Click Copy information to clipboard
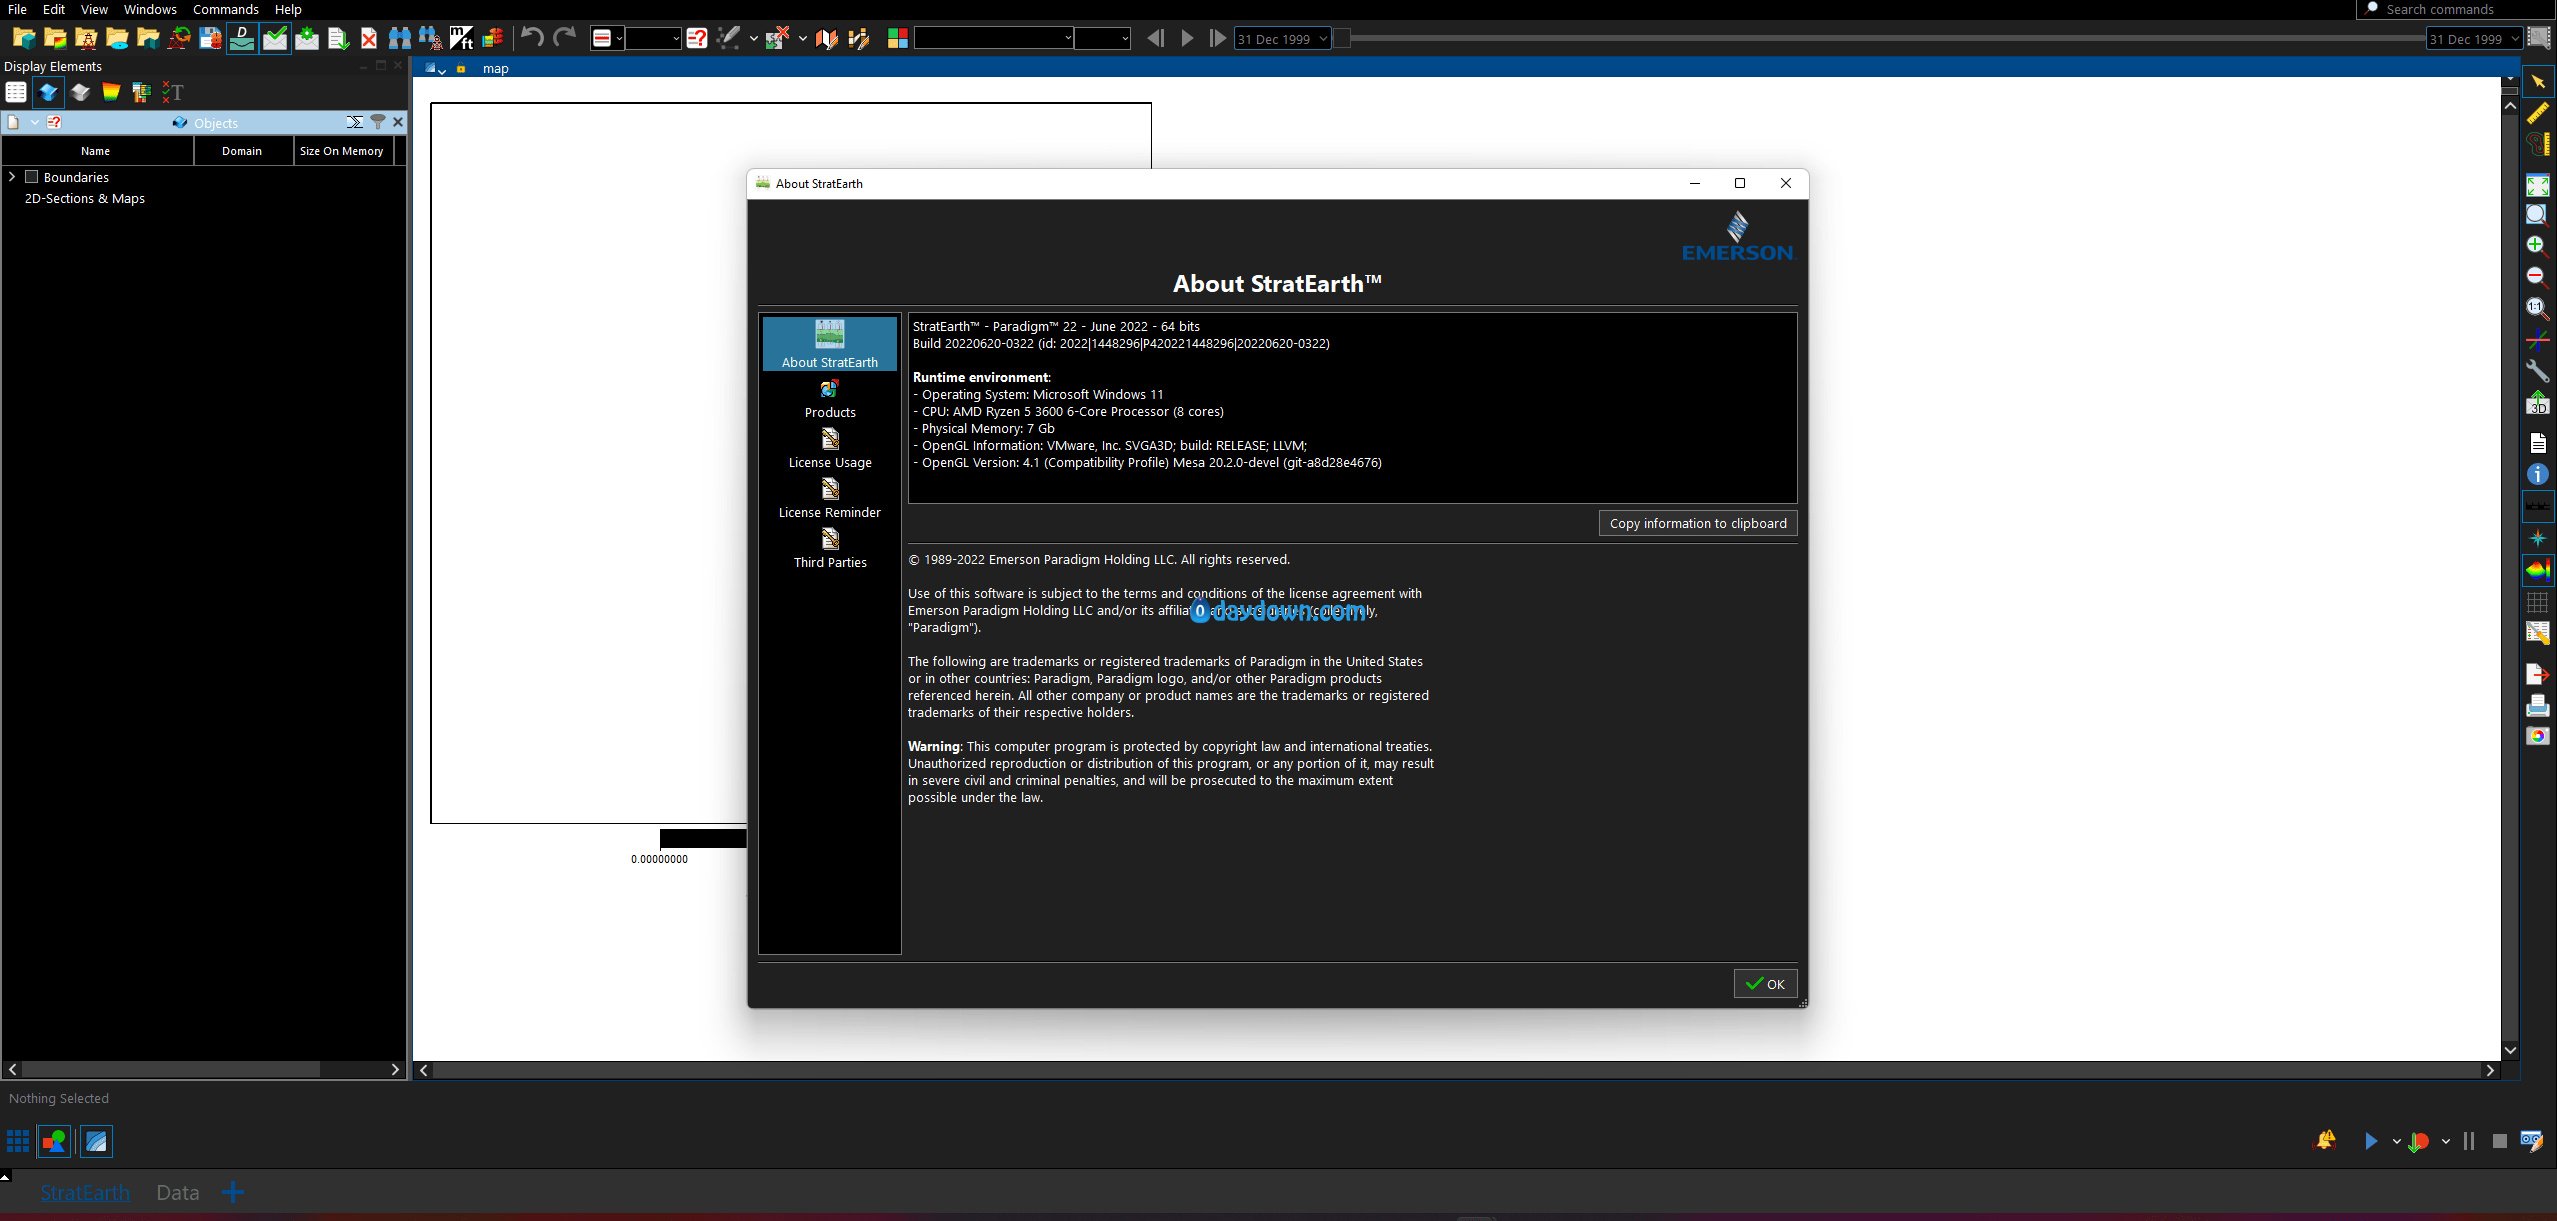This screenshot has height=1221, width=2557. click(1698, 523)
